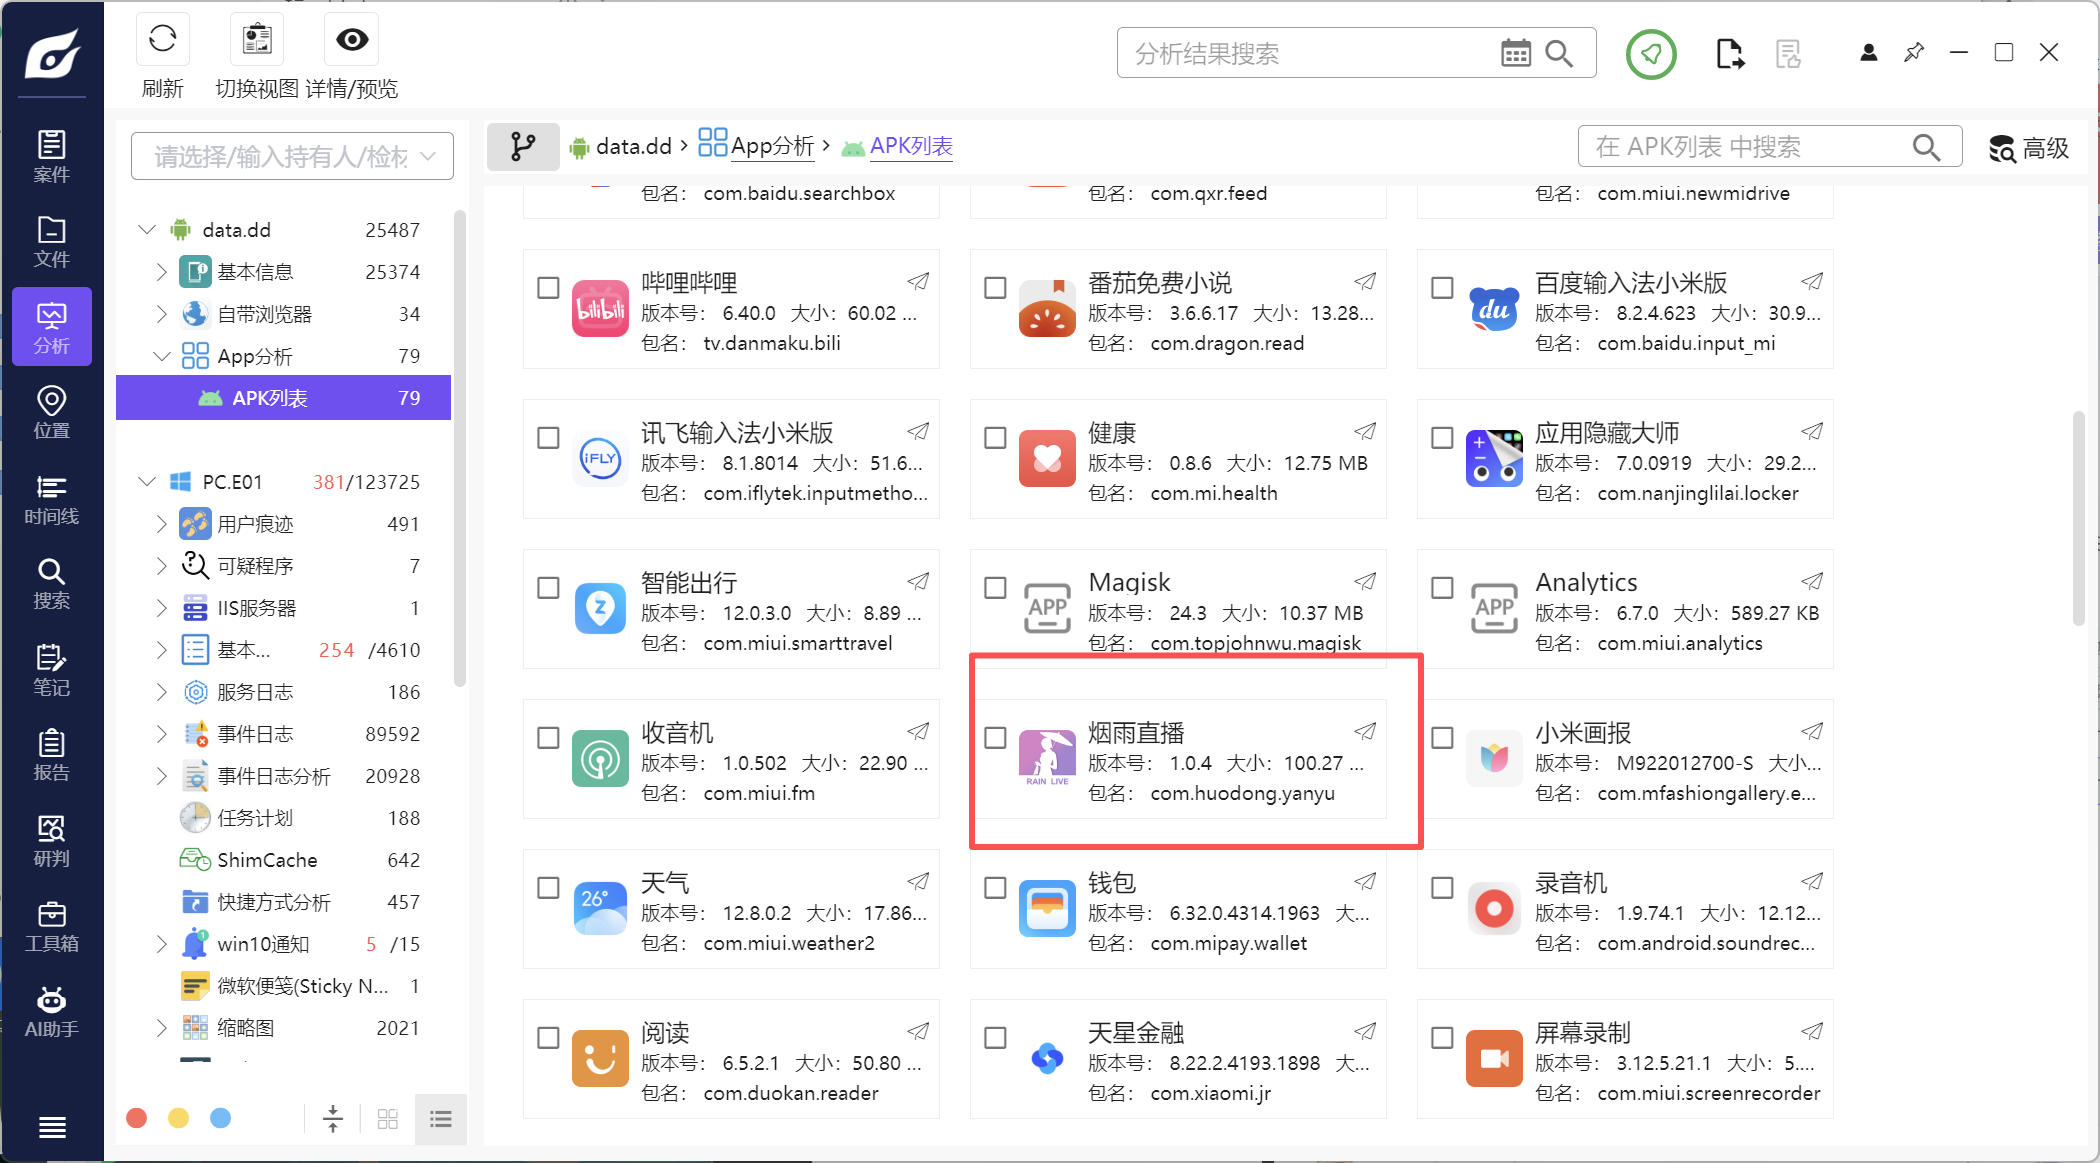Click the share icon on 哔哩哔哩 card

(x=918, y=282)
